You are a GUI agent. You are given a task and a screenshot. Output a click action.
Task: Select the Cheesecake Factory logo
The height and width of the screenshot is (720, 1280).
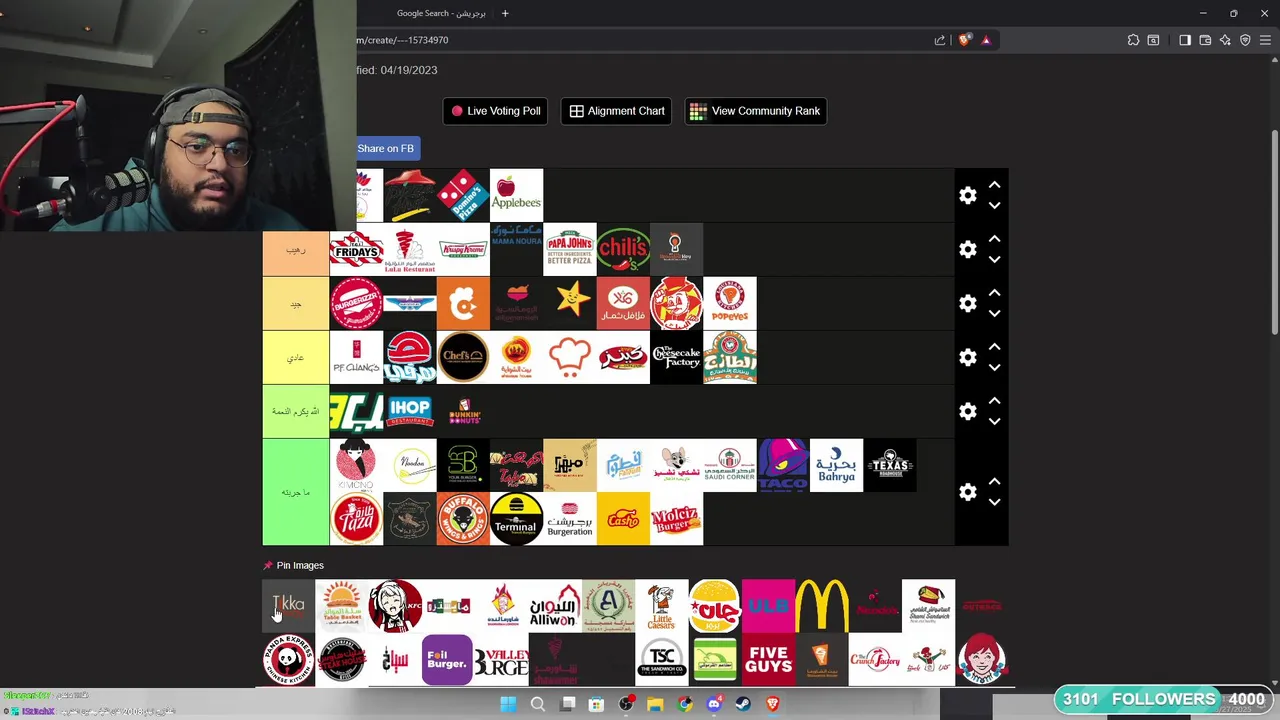click(x=676, y=357)
